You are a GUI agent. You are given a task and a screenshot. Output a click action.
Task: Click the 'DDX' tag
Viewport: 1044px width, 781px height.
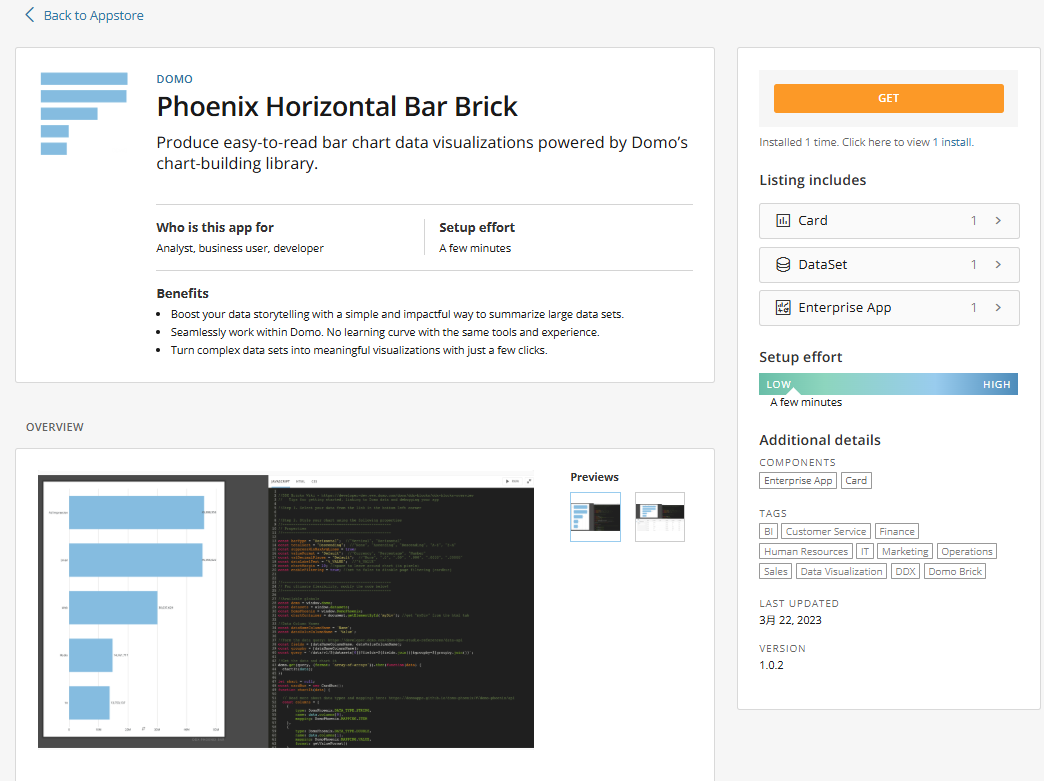(x=906, y=571)
